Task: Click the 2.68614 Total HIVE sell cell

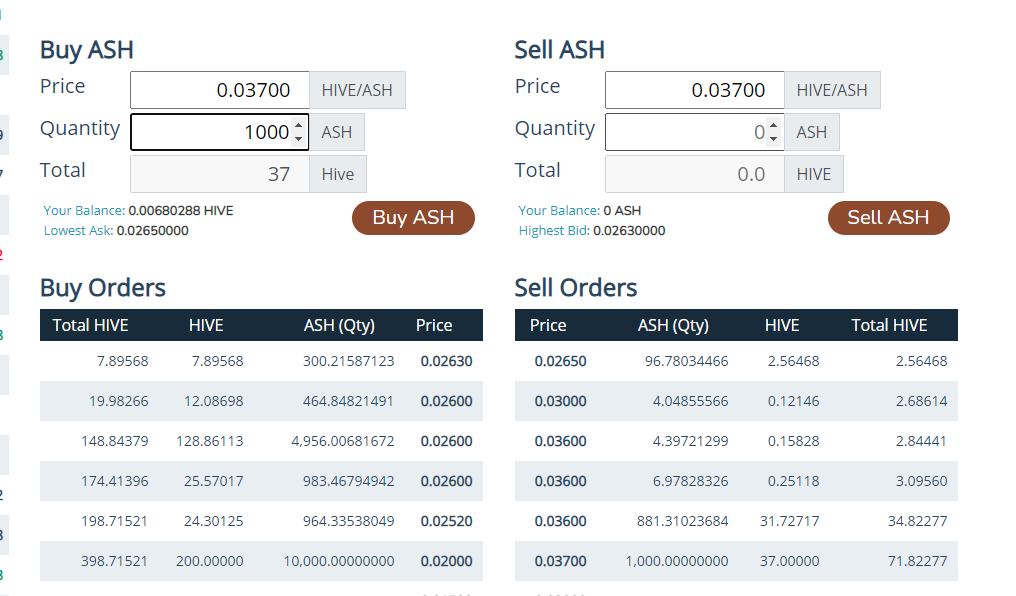Action: pyautogui.click(x=921, y=401)
